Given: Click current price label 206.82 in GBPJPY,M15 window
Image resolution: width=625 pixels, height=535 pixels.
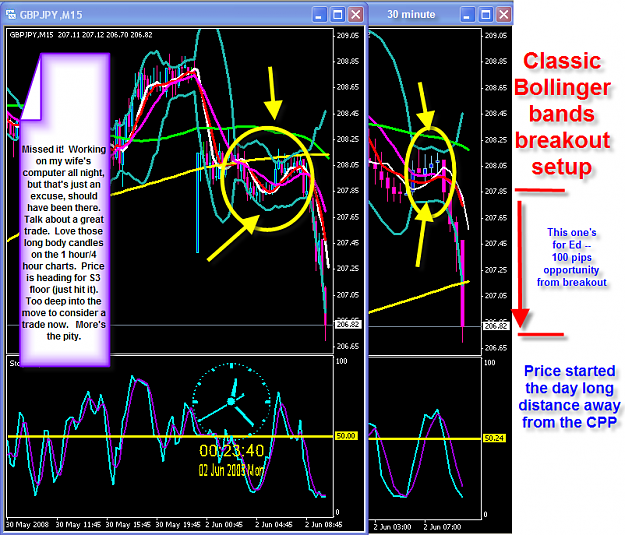Looking at the screenshot, I should pyautogui.click(x=348, y=325).
